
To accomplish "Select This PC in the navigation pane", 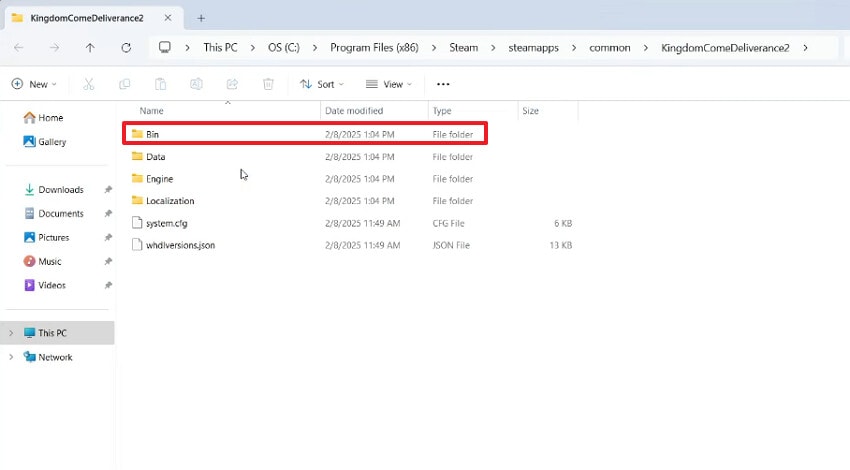I will coord(57,333).
